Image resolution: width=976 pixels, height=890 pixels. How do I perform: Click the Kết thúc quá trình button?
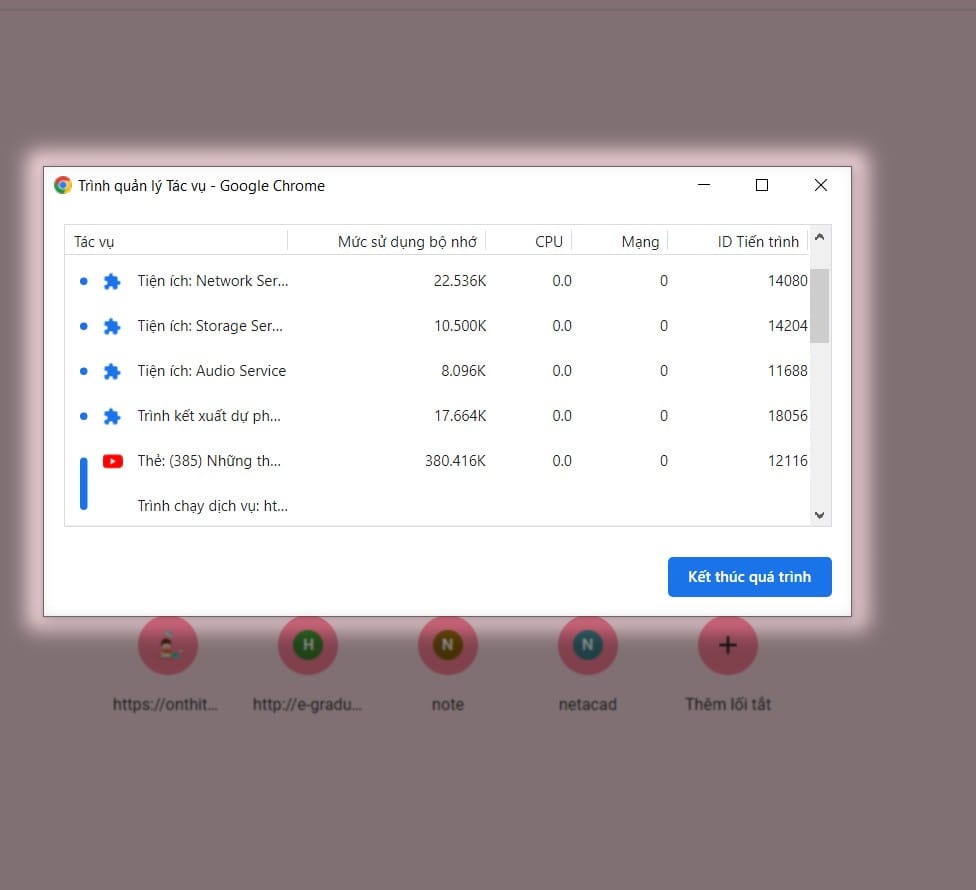749,577
